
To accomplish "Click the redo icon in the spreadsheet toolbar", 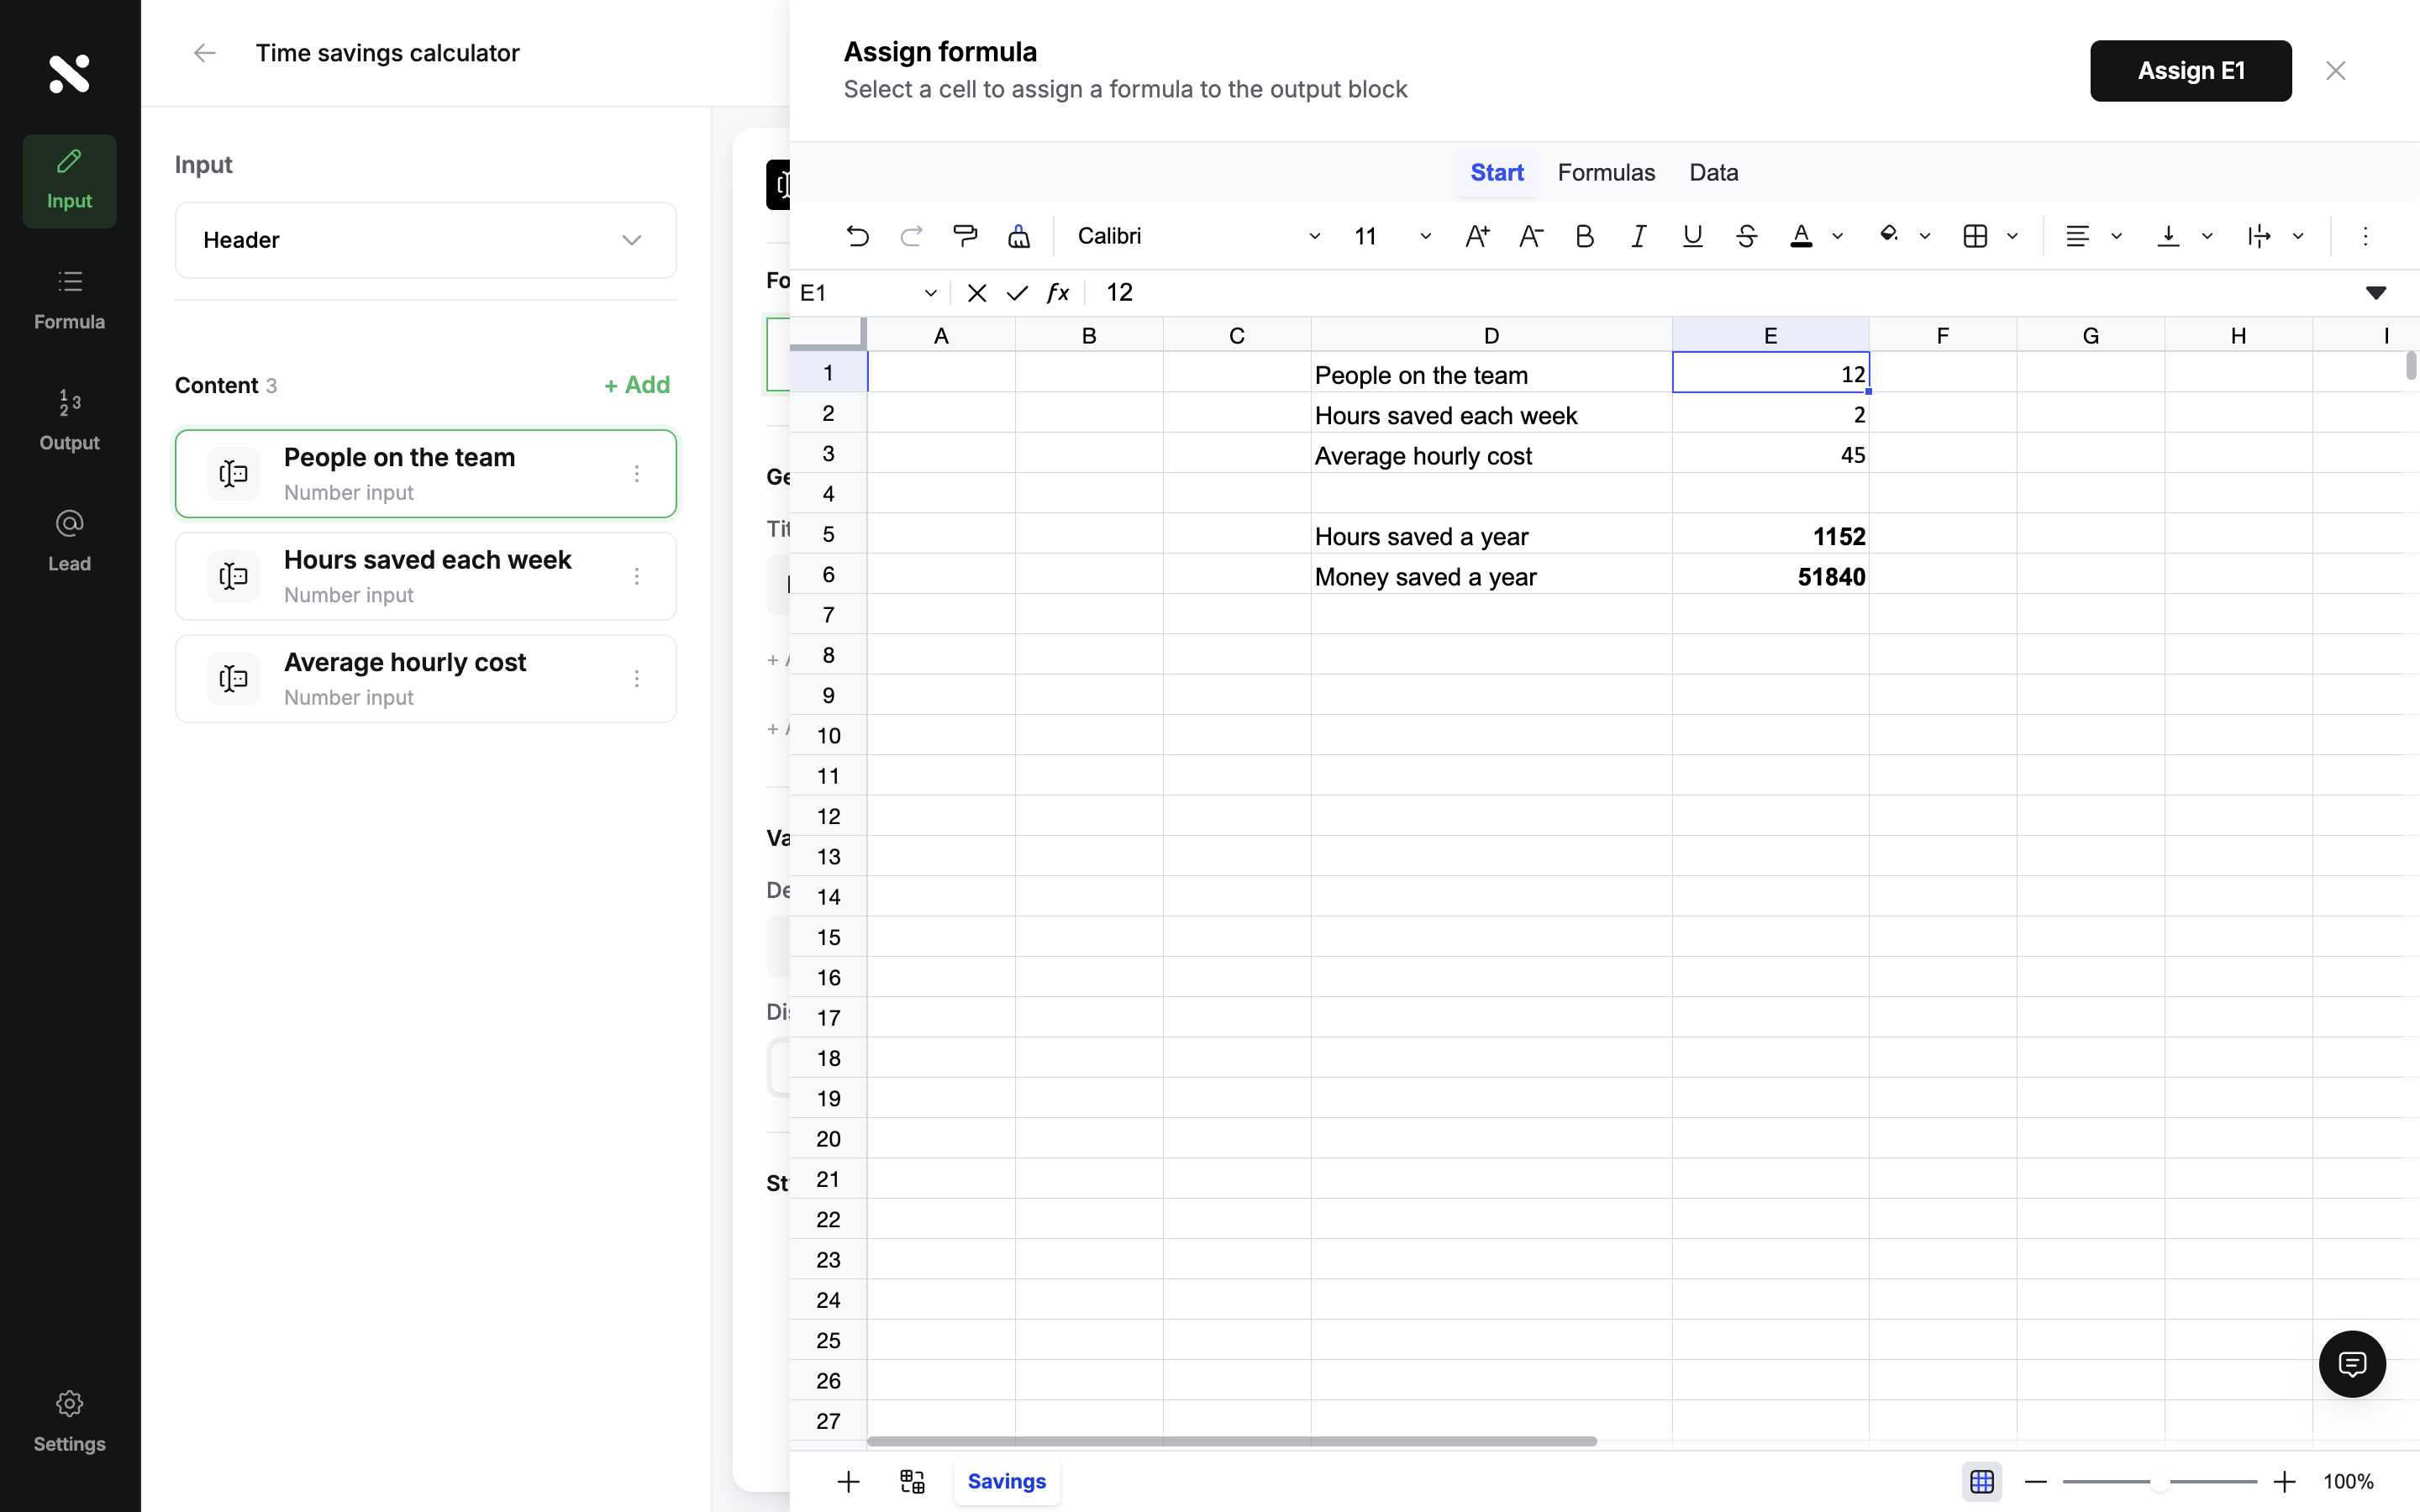I will (x=910, y=236).
